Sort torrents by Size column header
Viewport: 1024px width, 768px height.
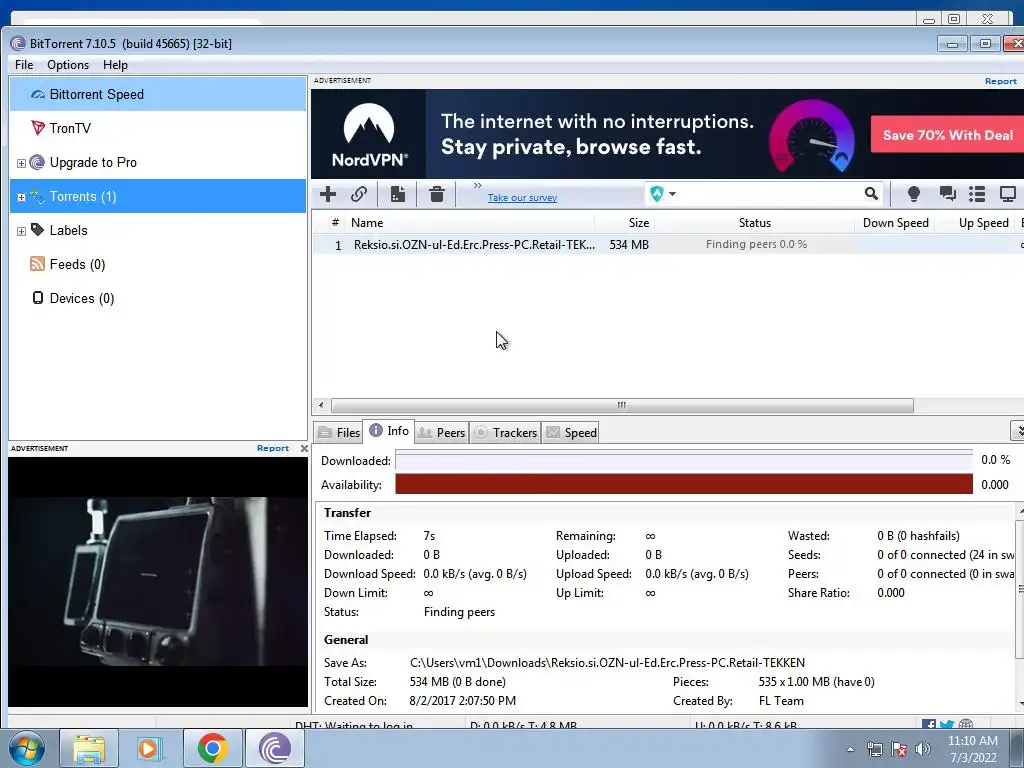625,223
